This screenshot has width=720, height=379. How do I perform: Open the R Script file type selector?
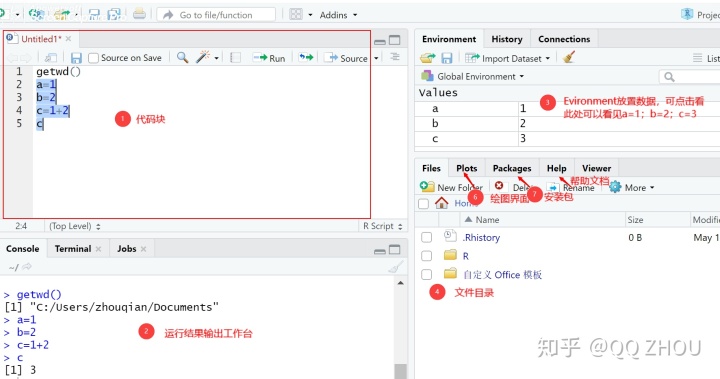(382, 226)
